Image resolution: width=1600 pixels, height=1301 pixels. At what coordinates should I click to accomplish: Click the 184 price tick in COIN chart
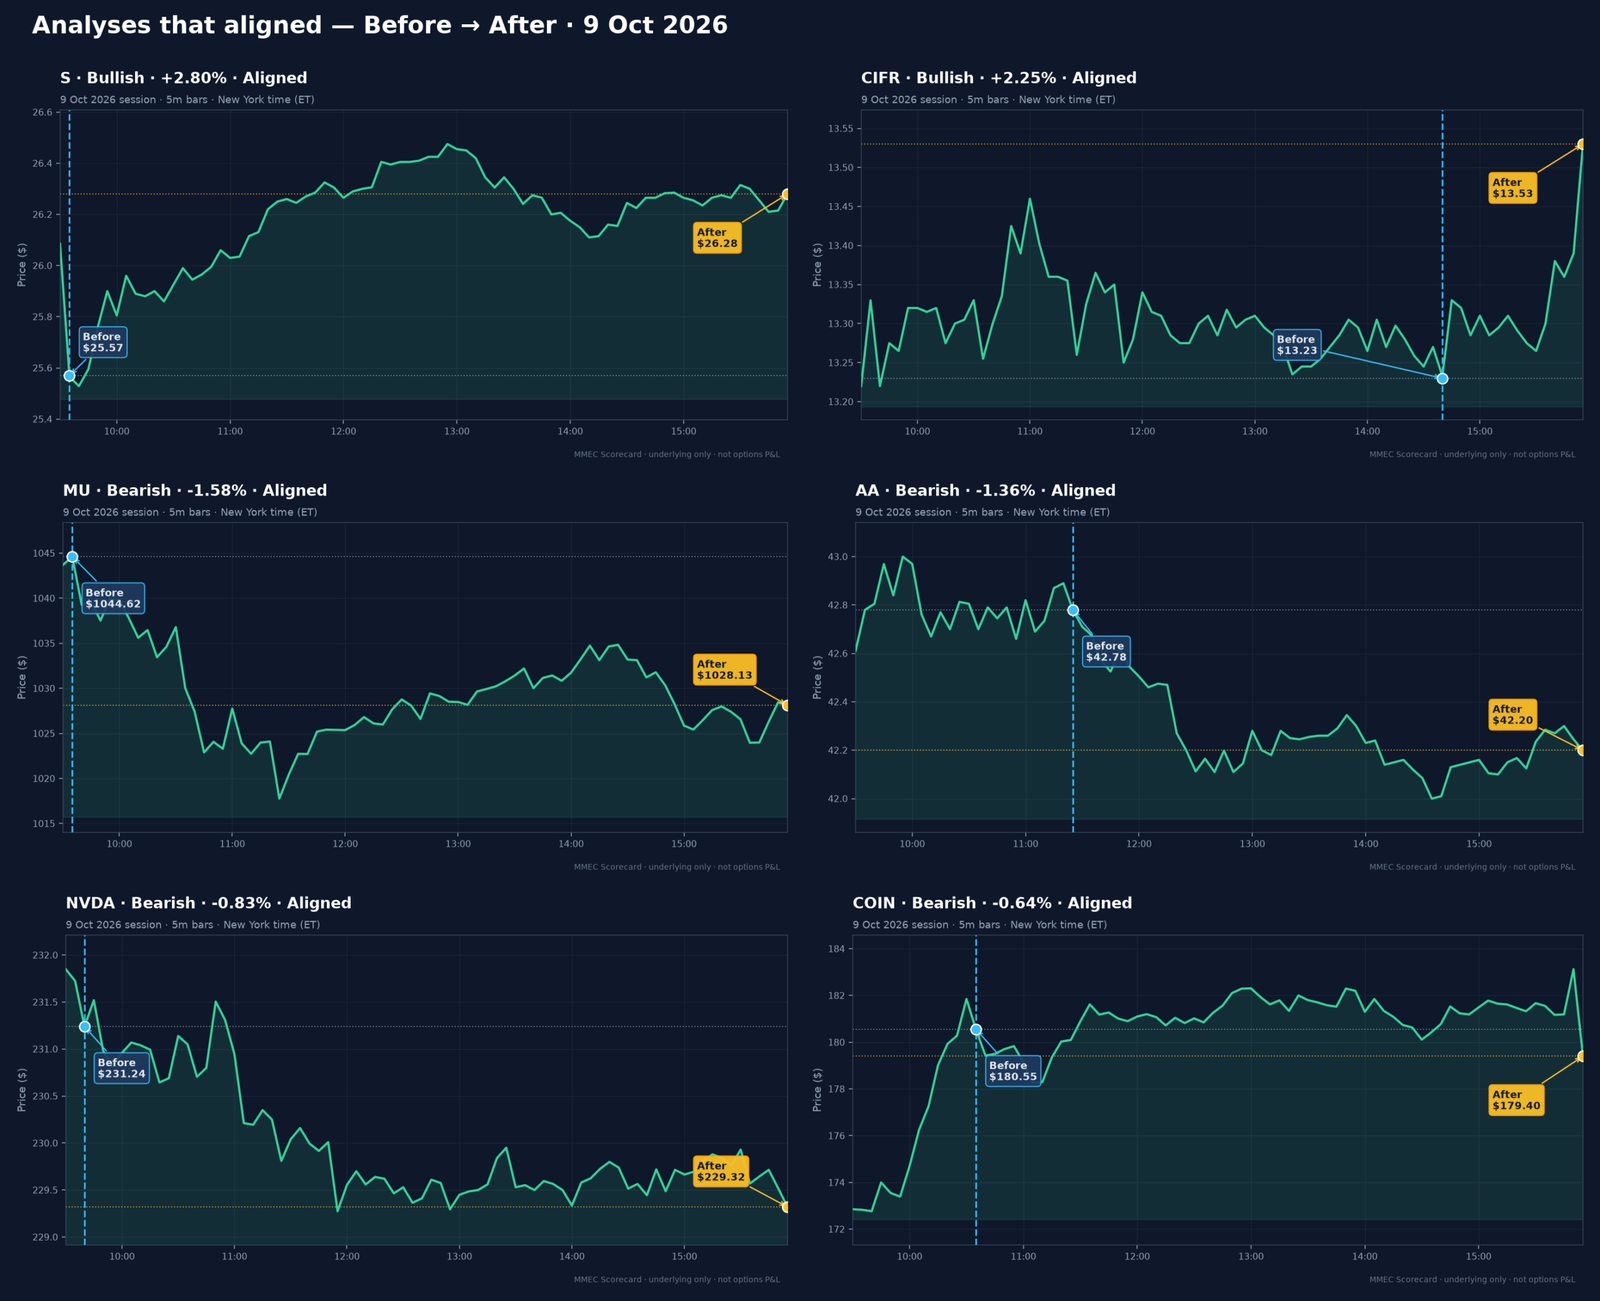coord(837,949)
